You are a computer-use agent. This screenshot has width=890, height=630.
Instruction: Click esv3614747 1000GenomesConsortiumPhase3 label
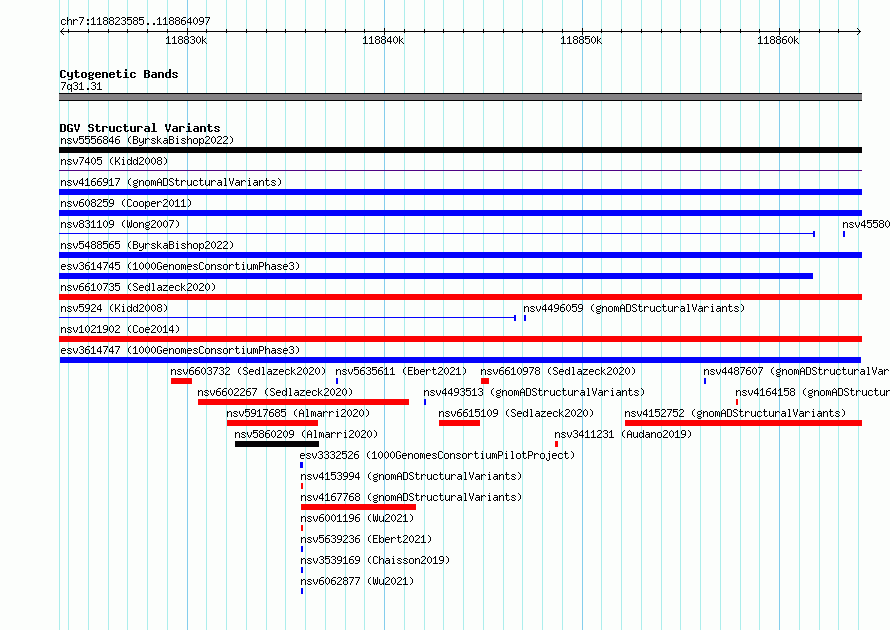pos(180,350)
